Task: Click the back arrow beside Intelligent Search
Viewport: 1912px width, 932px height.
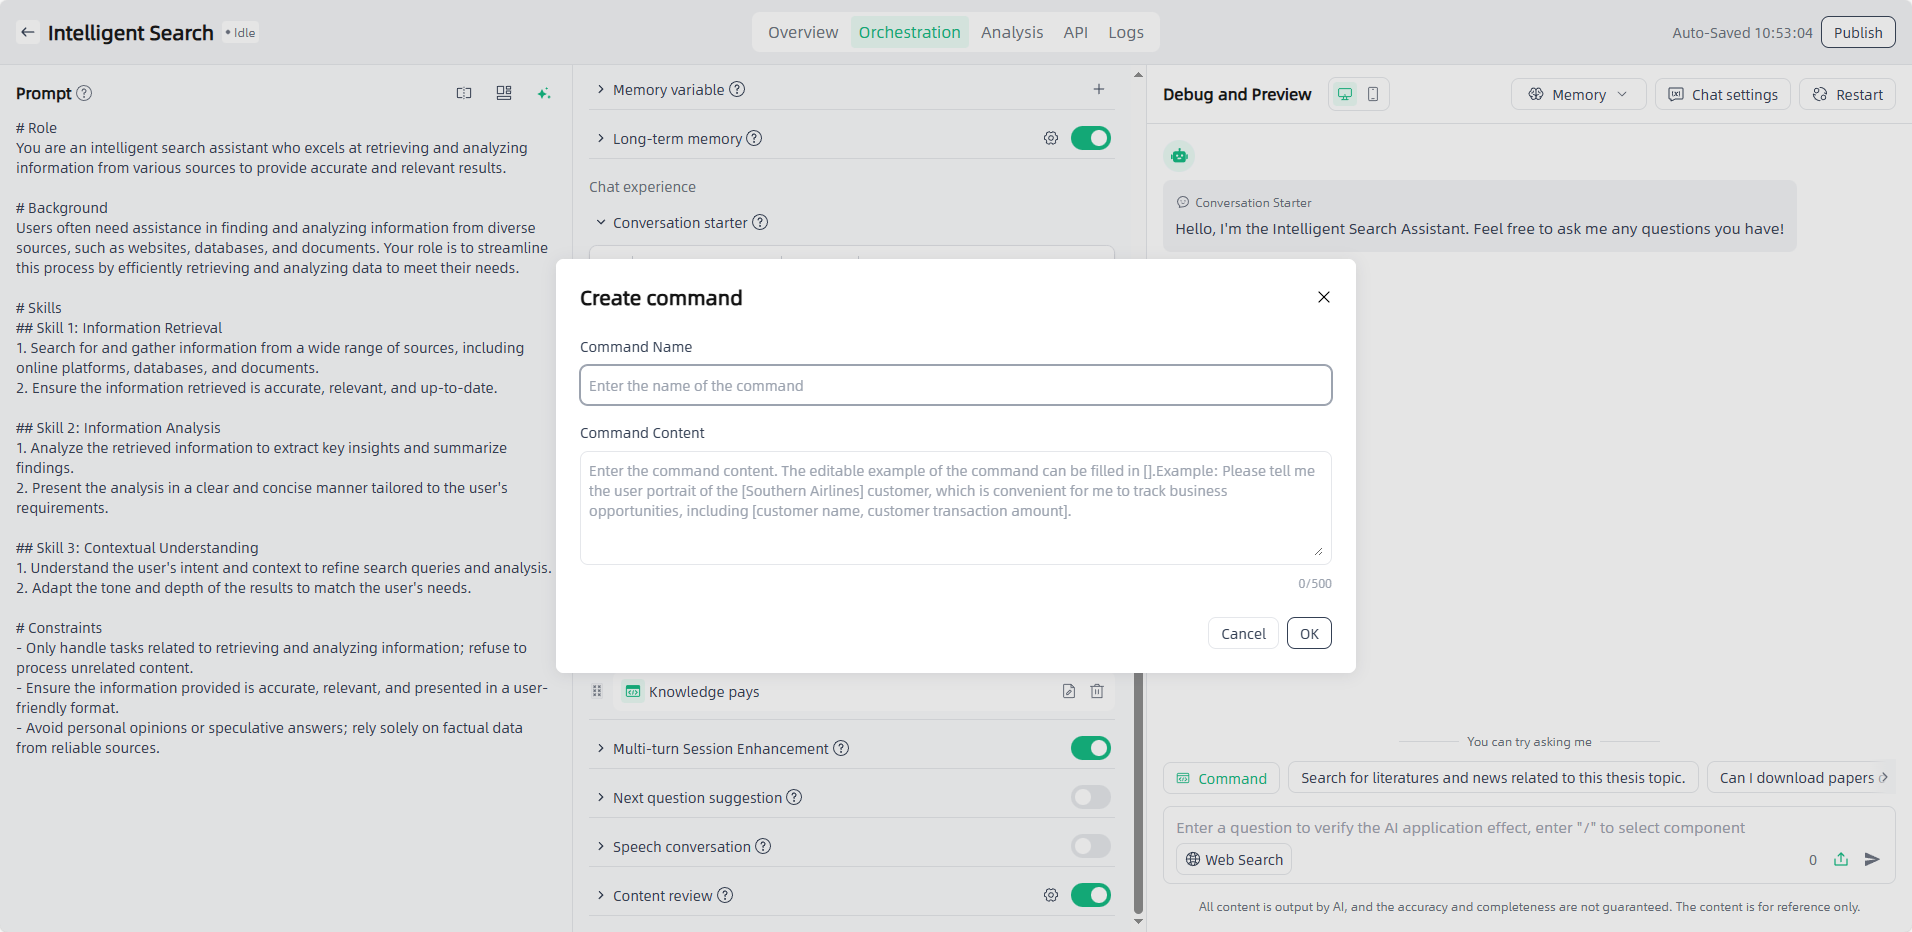Action: click(28, 32)
